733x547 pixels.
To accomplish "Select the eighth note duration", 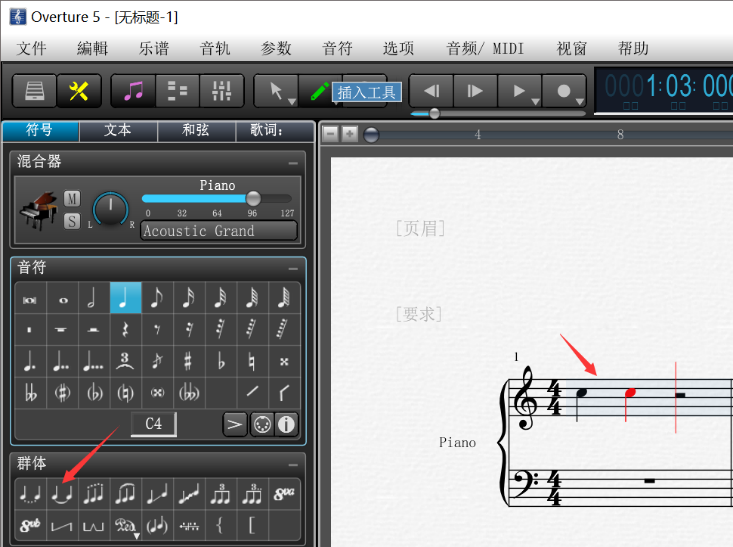I will 157,299.
